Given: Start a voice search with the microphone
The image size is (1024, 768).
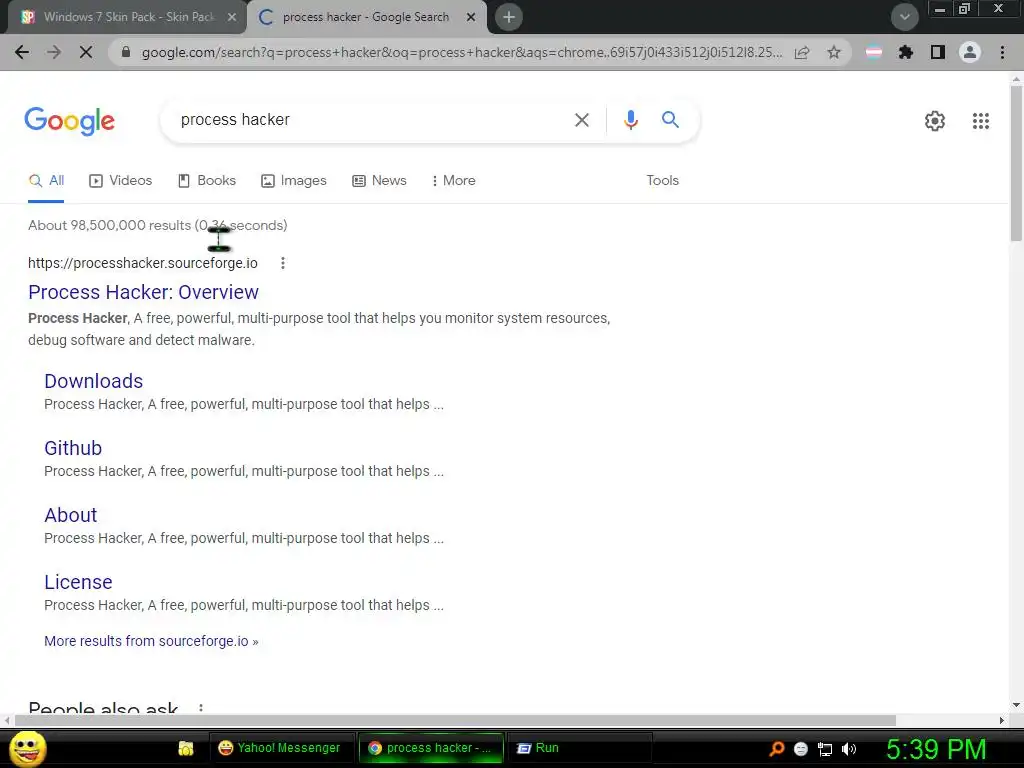Looking at the screenshot, I should [630, 120].
